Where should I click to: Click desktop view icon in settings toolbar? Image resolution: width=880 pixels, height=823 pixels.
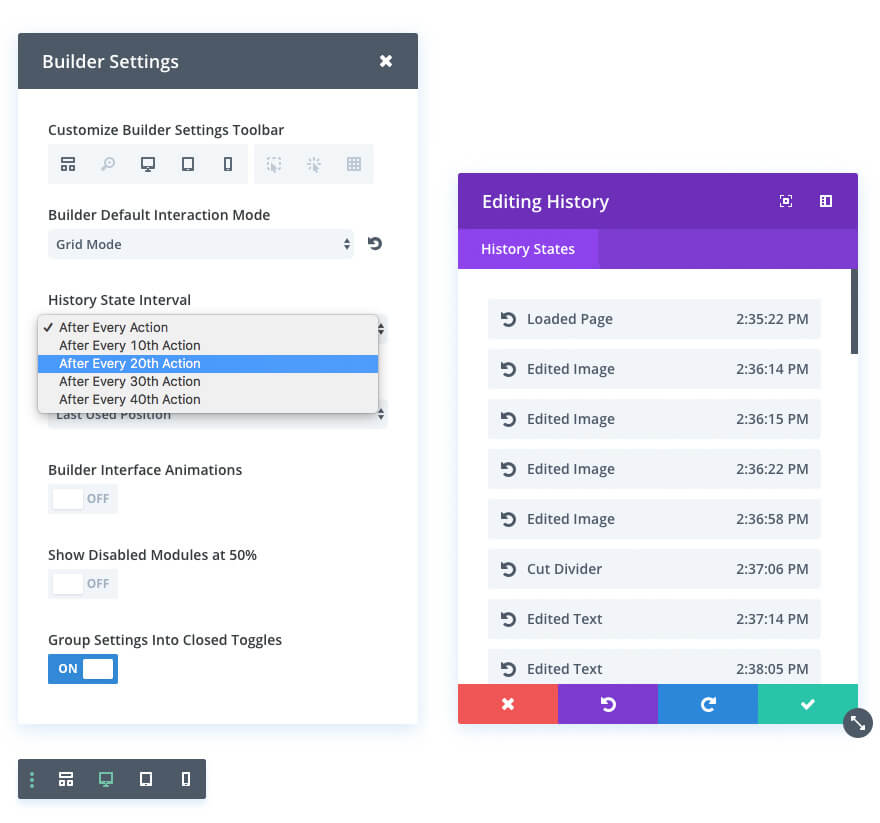click(148, 164)
